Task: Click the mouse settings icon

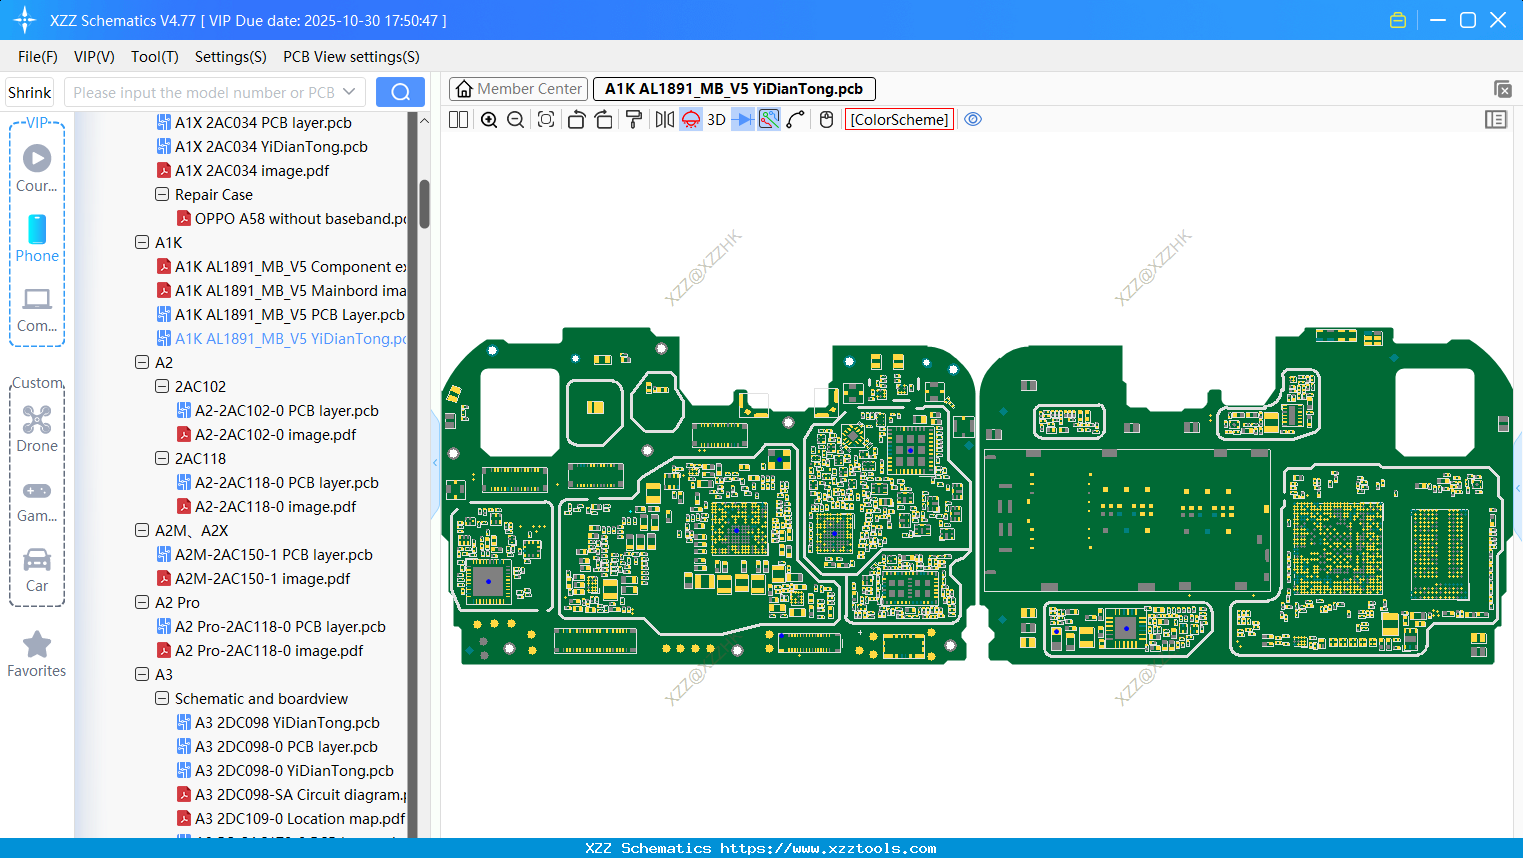Action: [826, 120]
